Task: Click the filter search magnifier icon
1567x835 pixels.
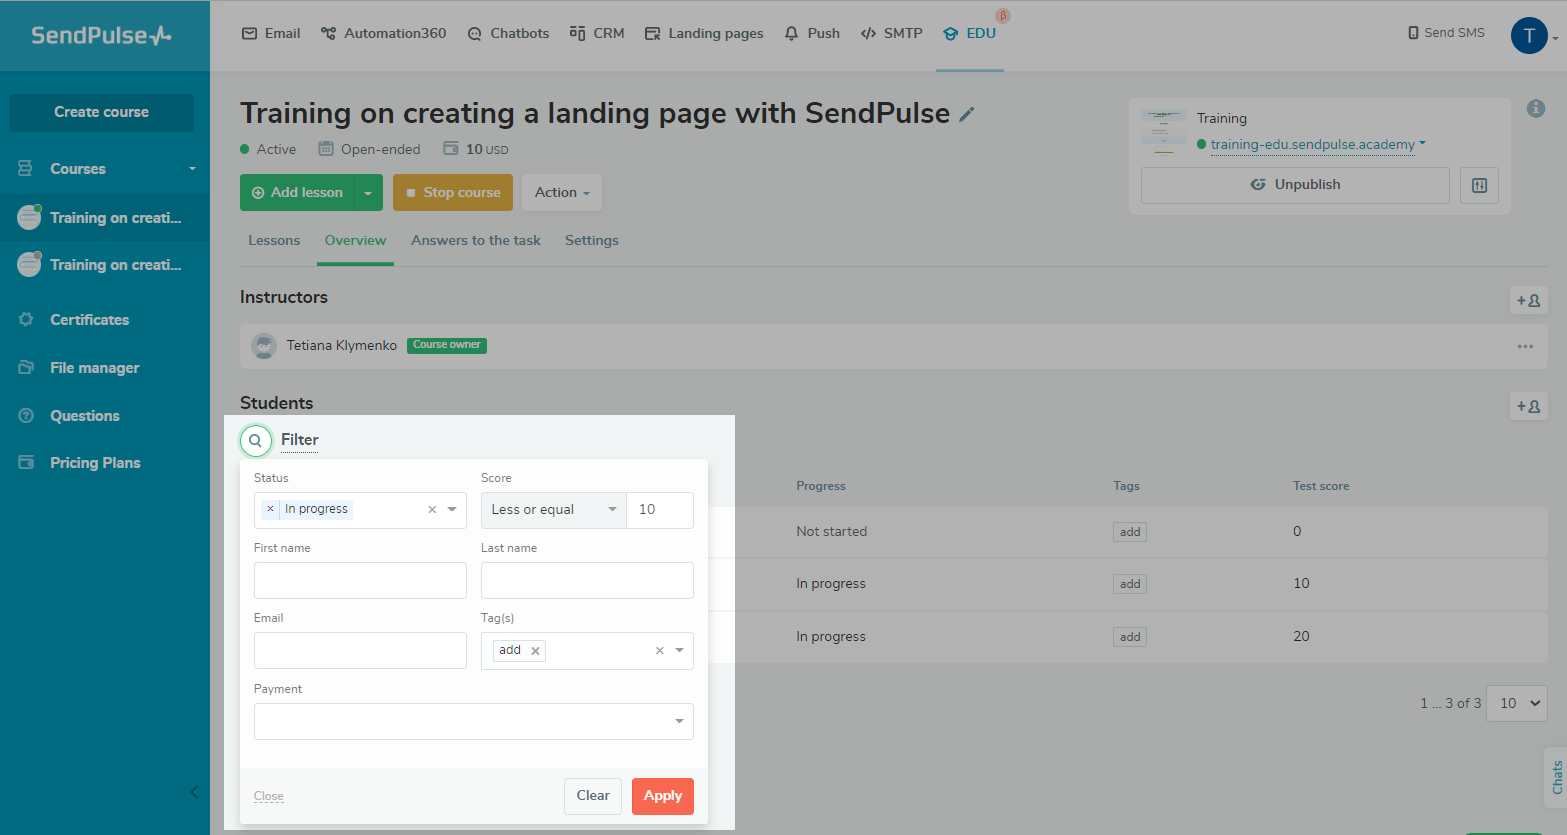Action: (x=256, y=440)
